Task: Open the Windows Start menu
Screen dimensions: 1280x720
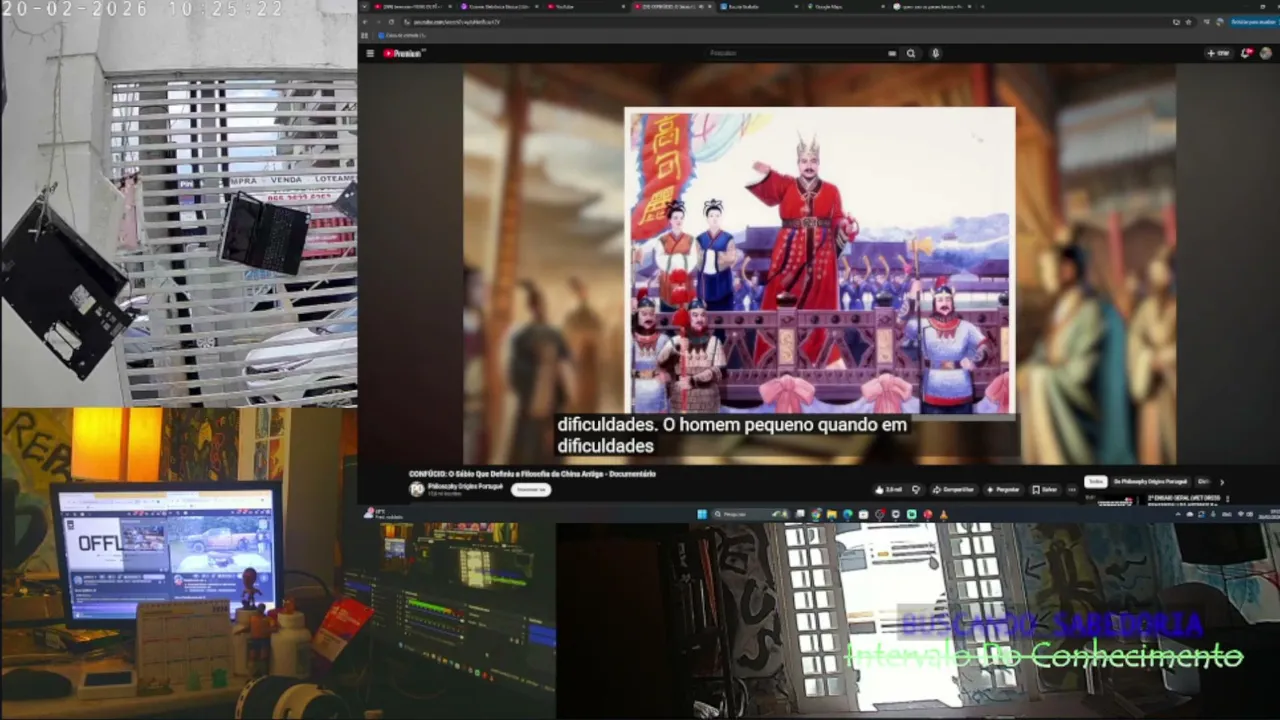Action: pos(702,515)
